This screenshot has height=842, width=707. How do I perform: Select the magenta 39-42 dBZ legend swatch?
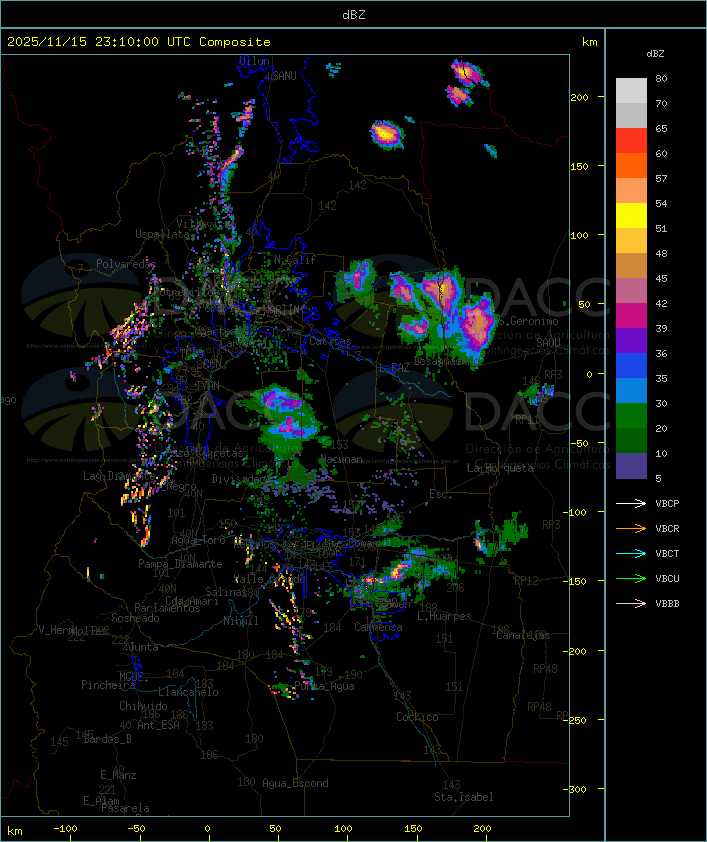click(x=631, y=316)
